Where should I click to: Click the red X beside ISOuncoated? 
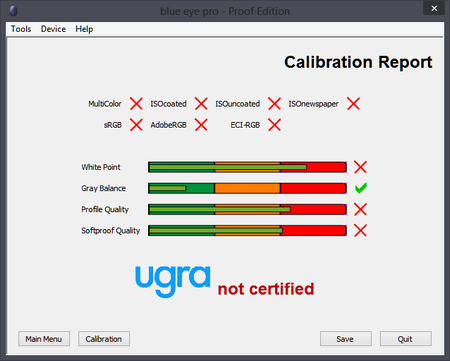click(x=274, y=104)
